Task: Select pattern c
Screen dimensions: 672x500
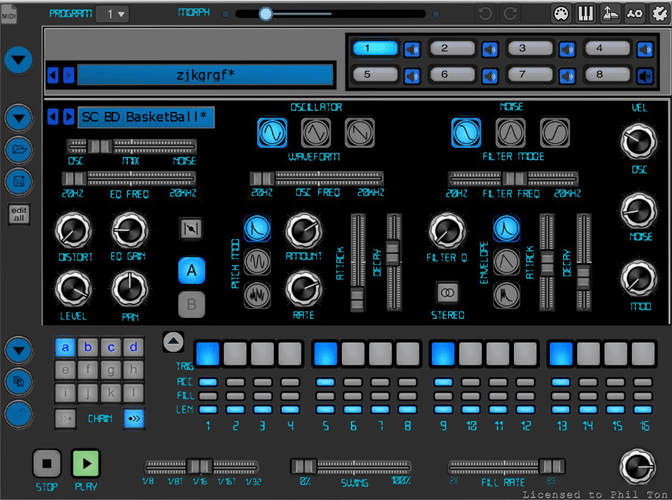Action: tap(111, 347)
